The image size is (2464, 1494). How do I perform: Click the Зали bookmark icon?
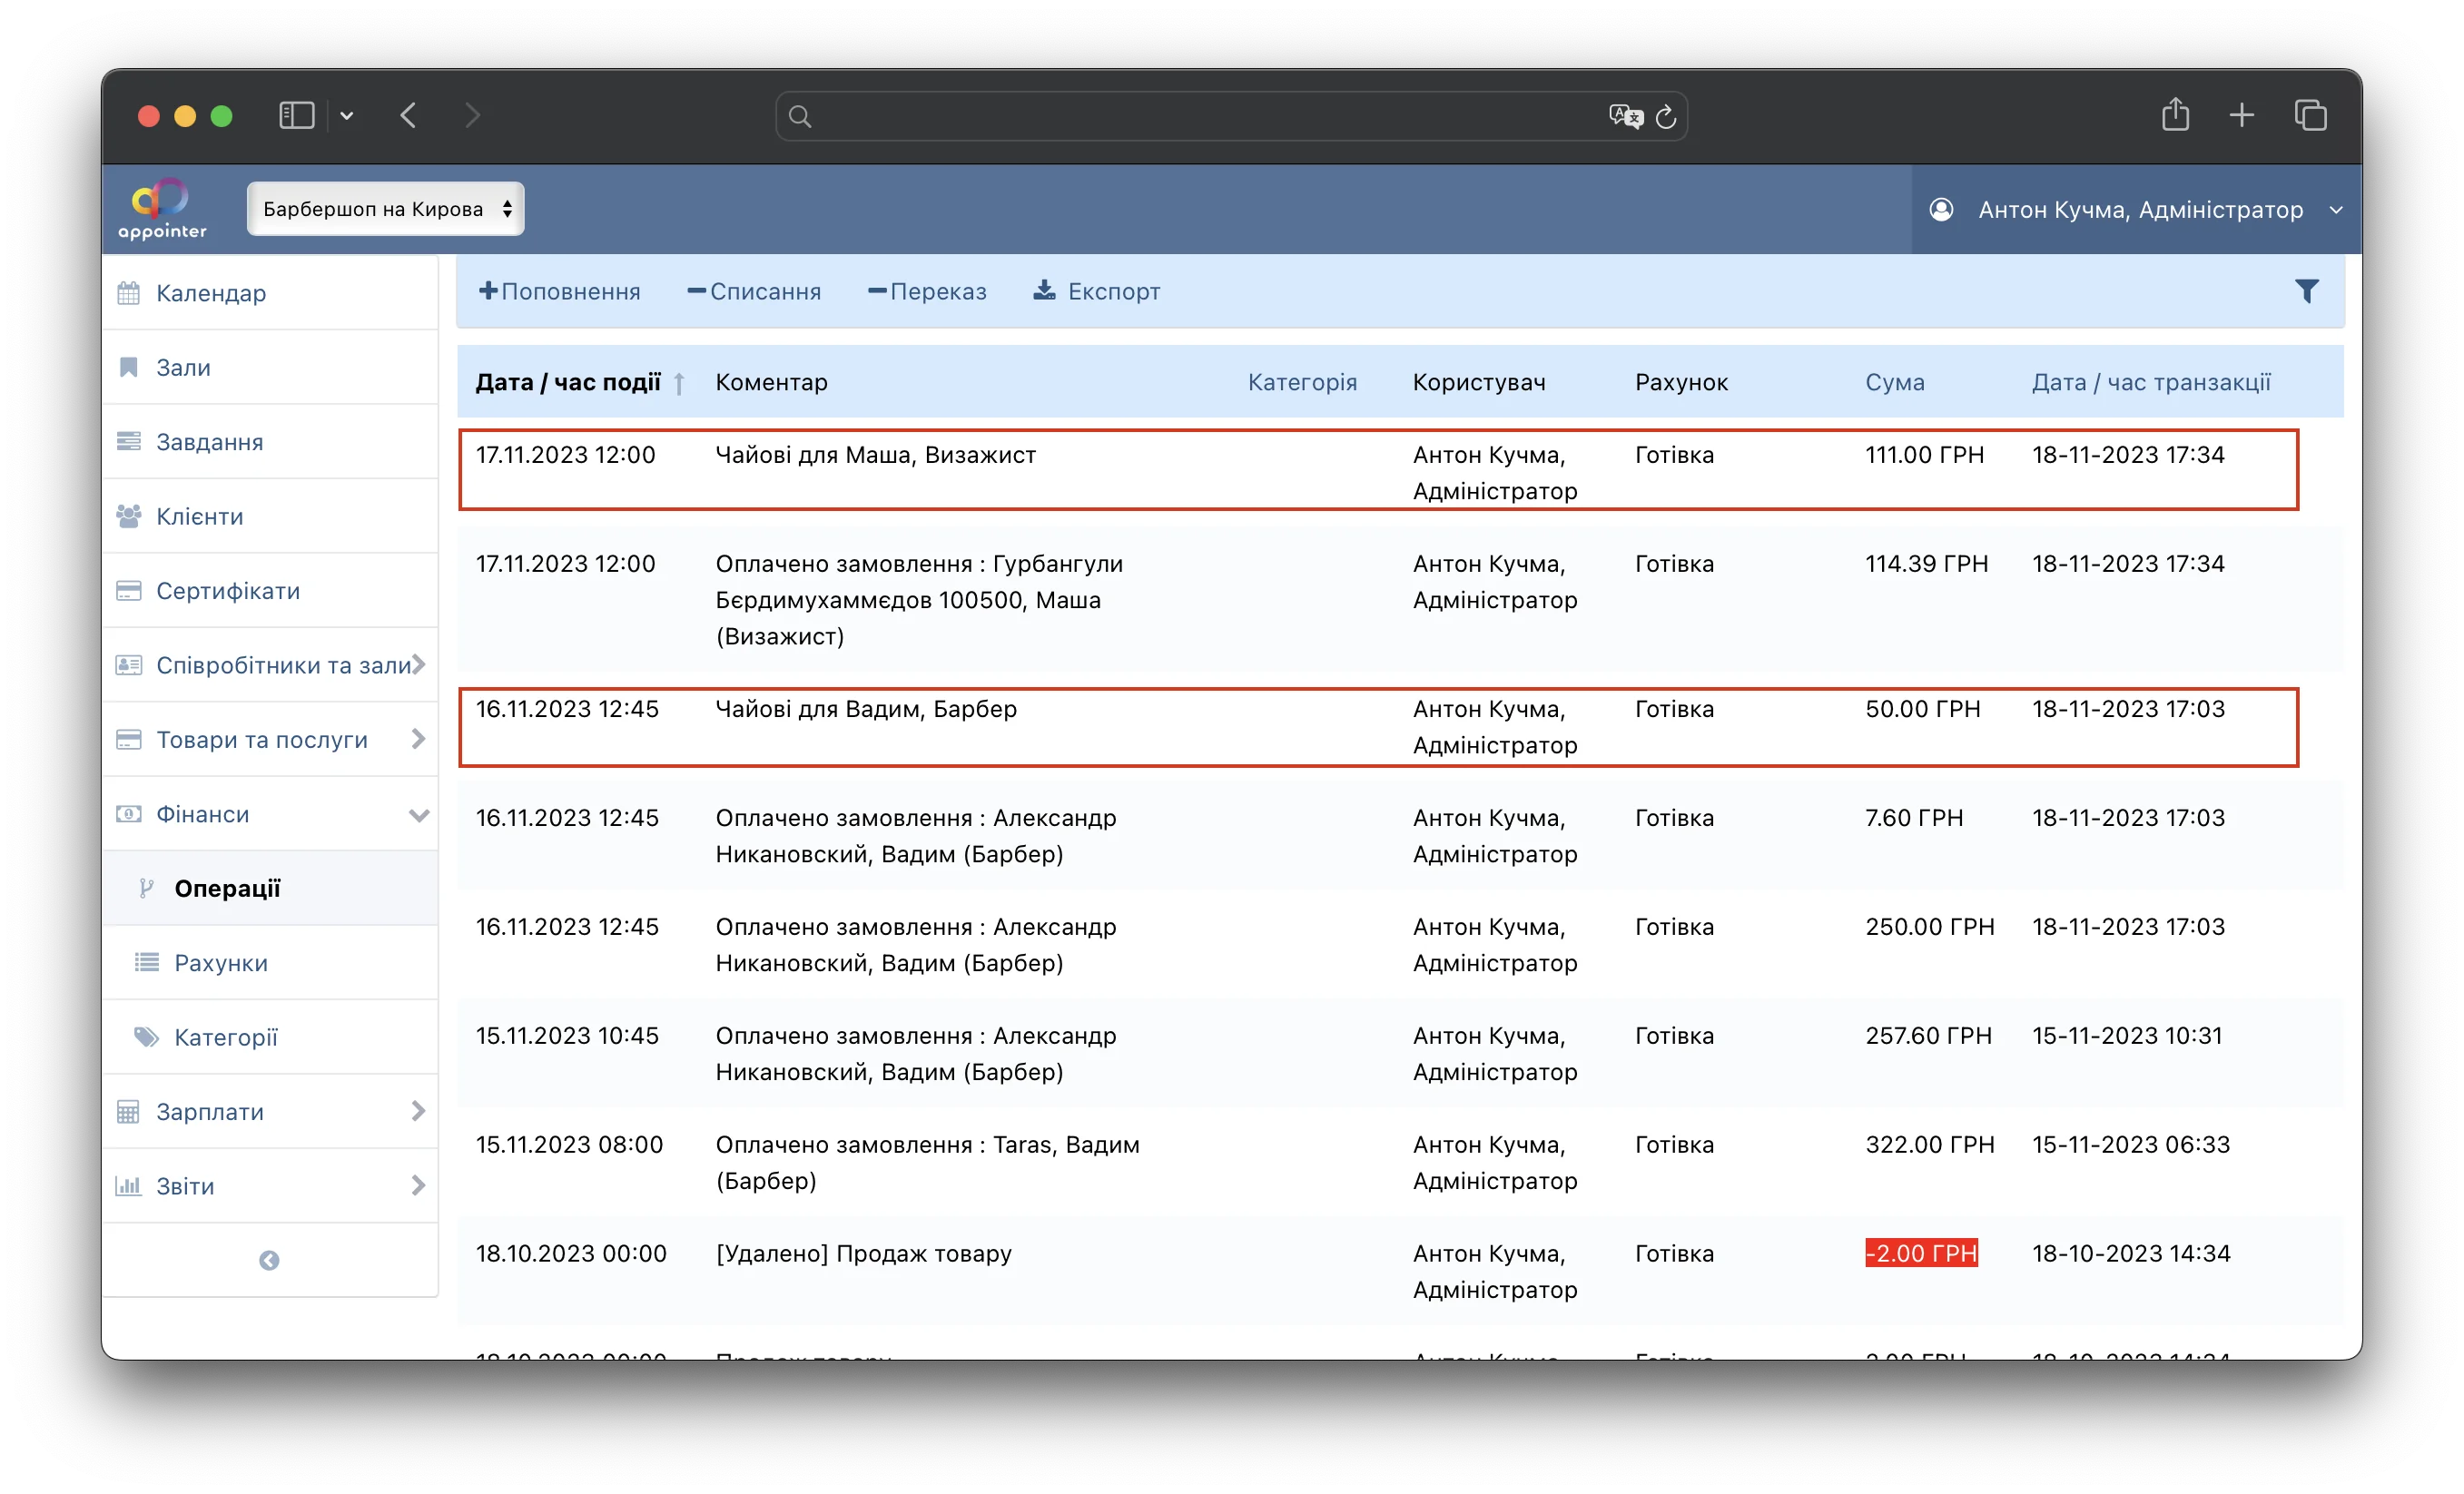coord(129,367)
